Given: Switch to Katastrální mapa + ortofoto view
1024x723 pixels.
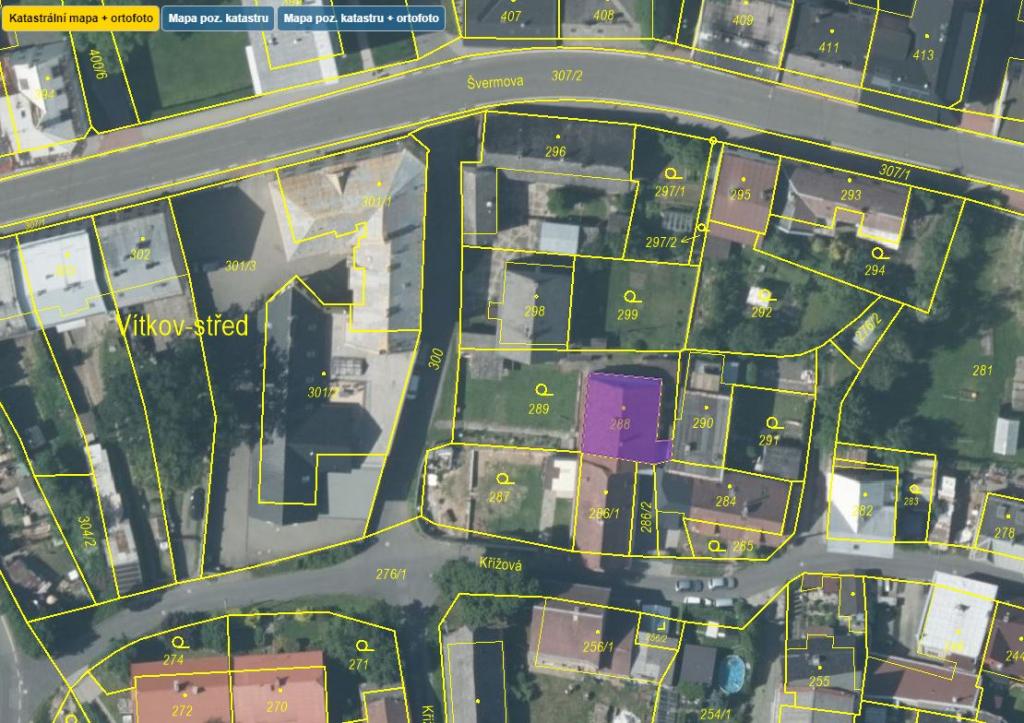Looking at the screenshot, I should 81,18.
